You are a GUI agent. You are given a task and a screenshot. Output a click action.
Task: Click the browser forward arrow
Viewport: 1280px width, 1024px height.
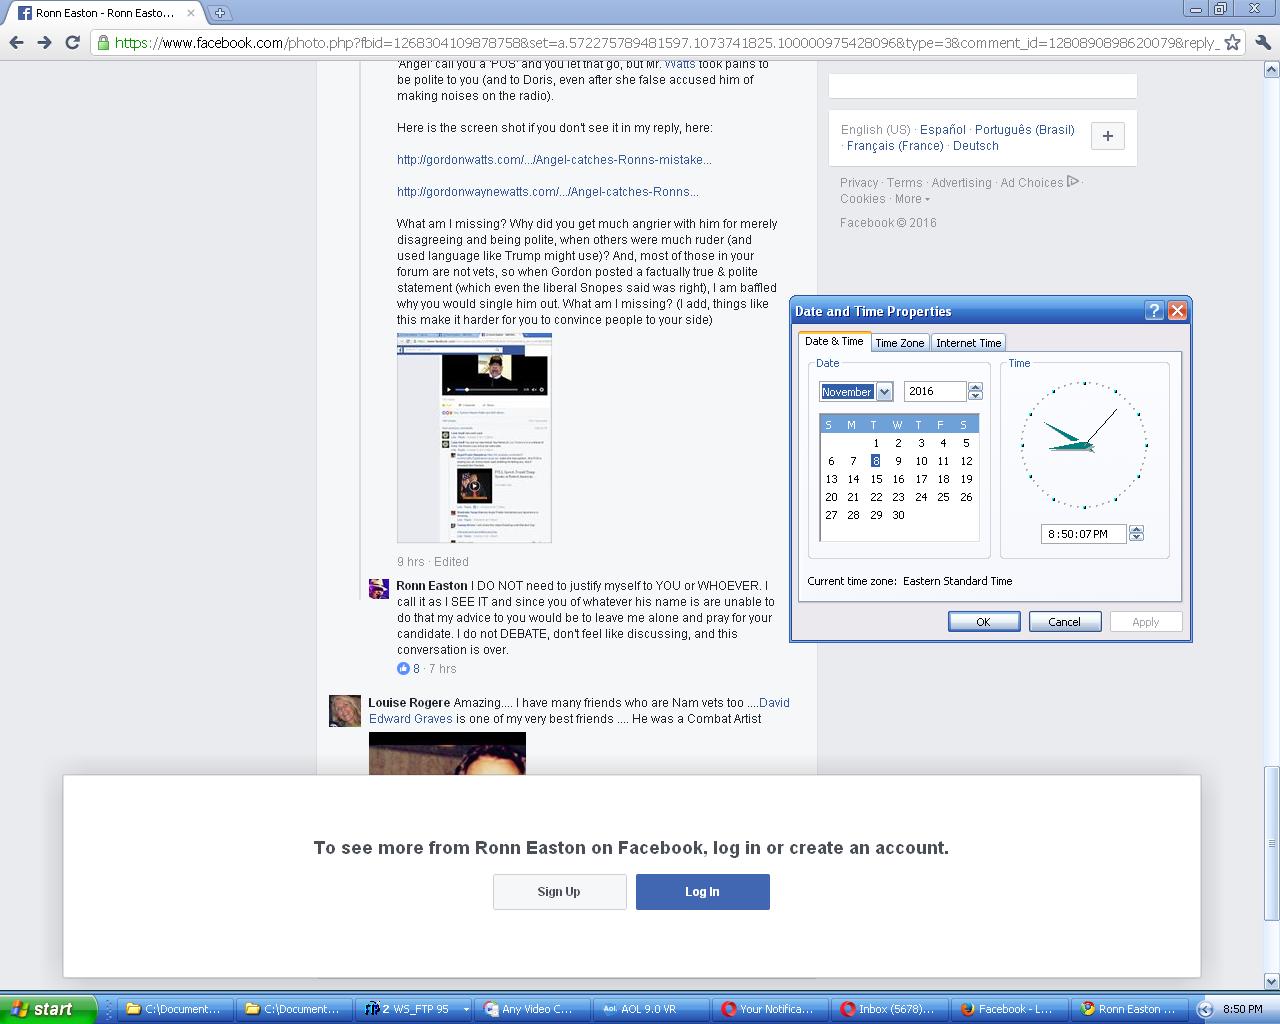pos(44,42)
